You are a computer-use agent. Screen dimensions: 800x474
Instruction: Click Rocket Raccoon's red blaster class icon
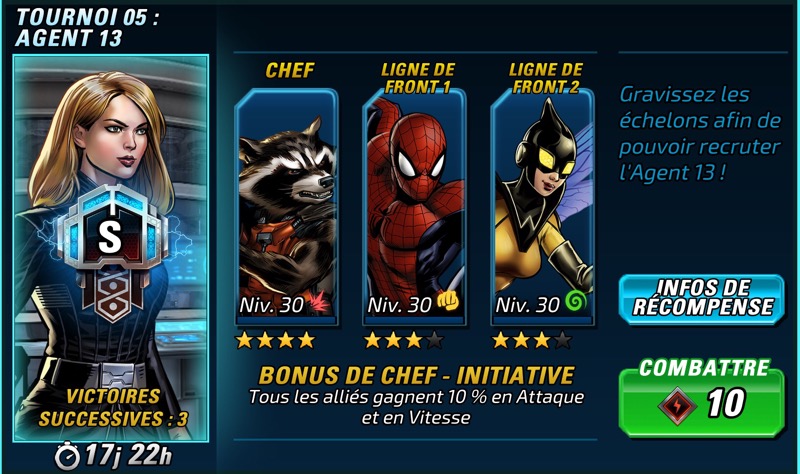(x=320, y=302)
